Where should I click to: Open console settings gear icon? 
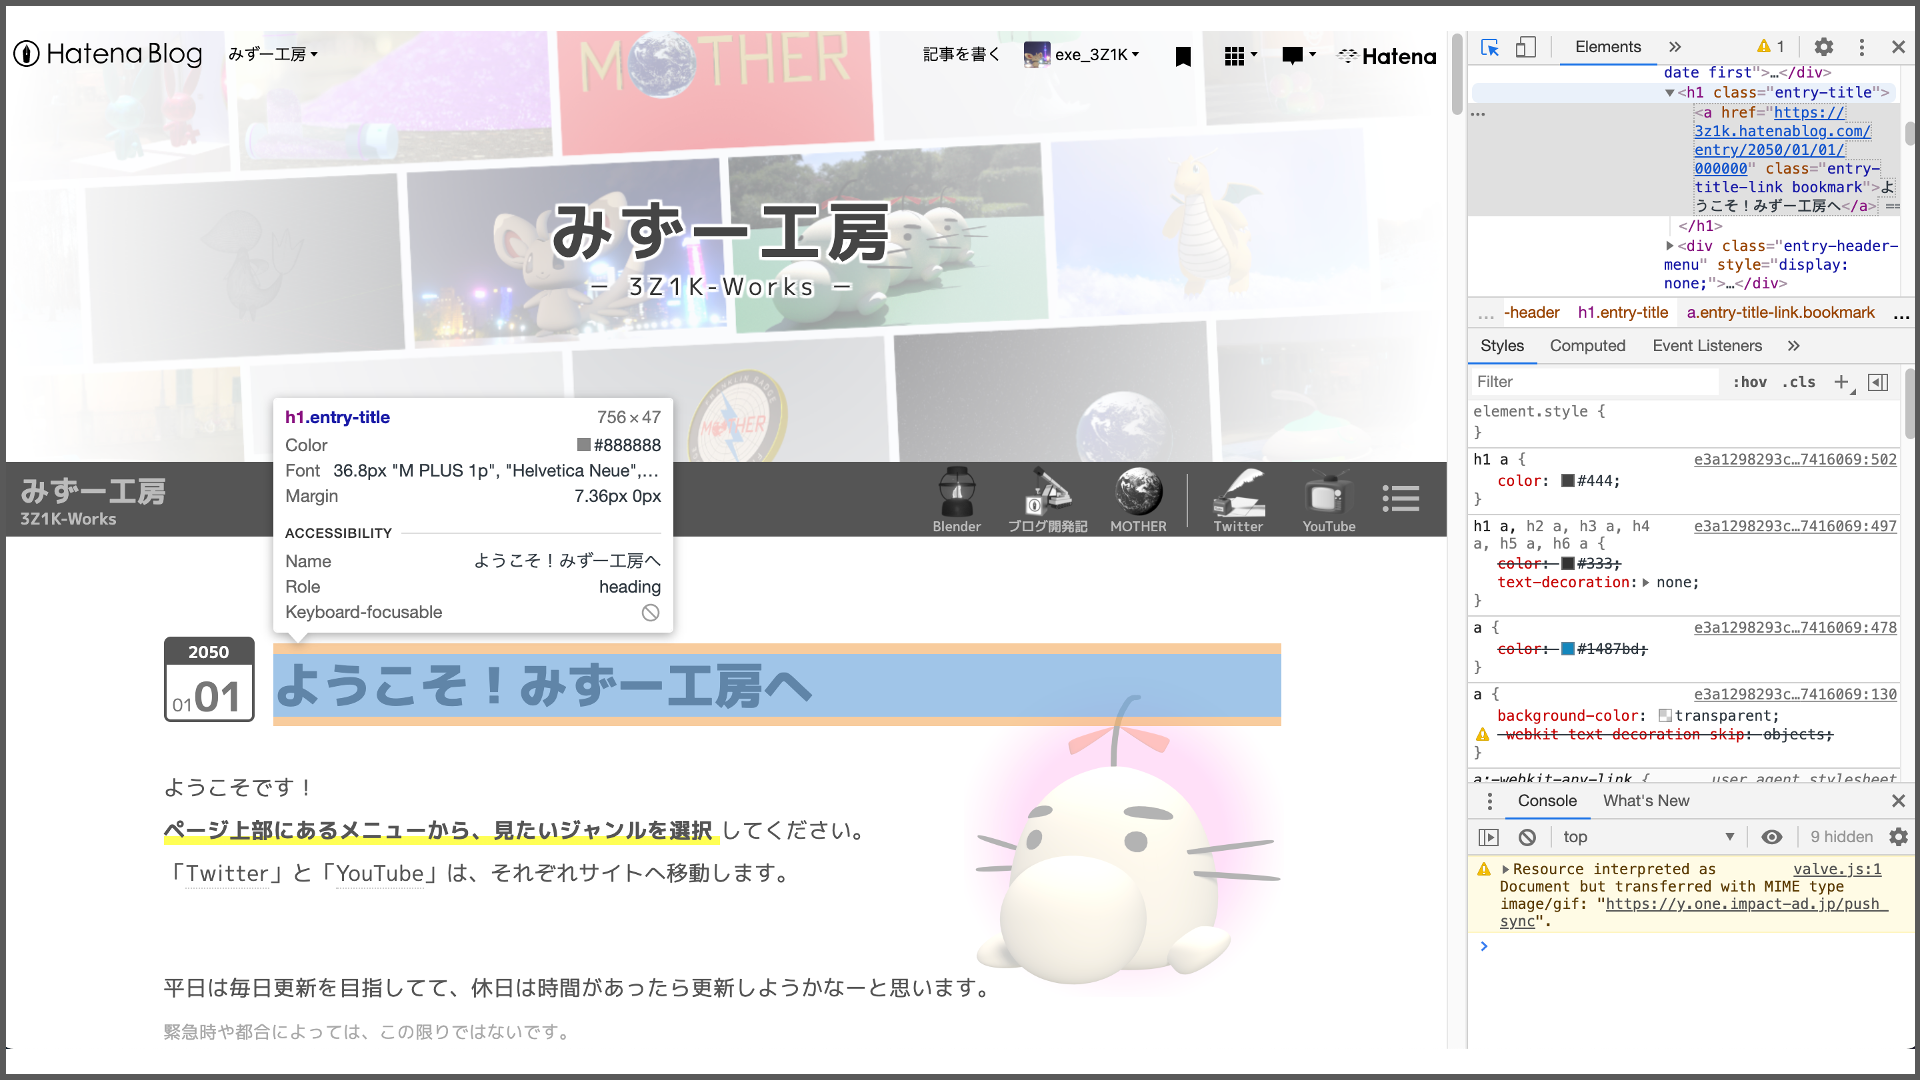click(1898, 837)
